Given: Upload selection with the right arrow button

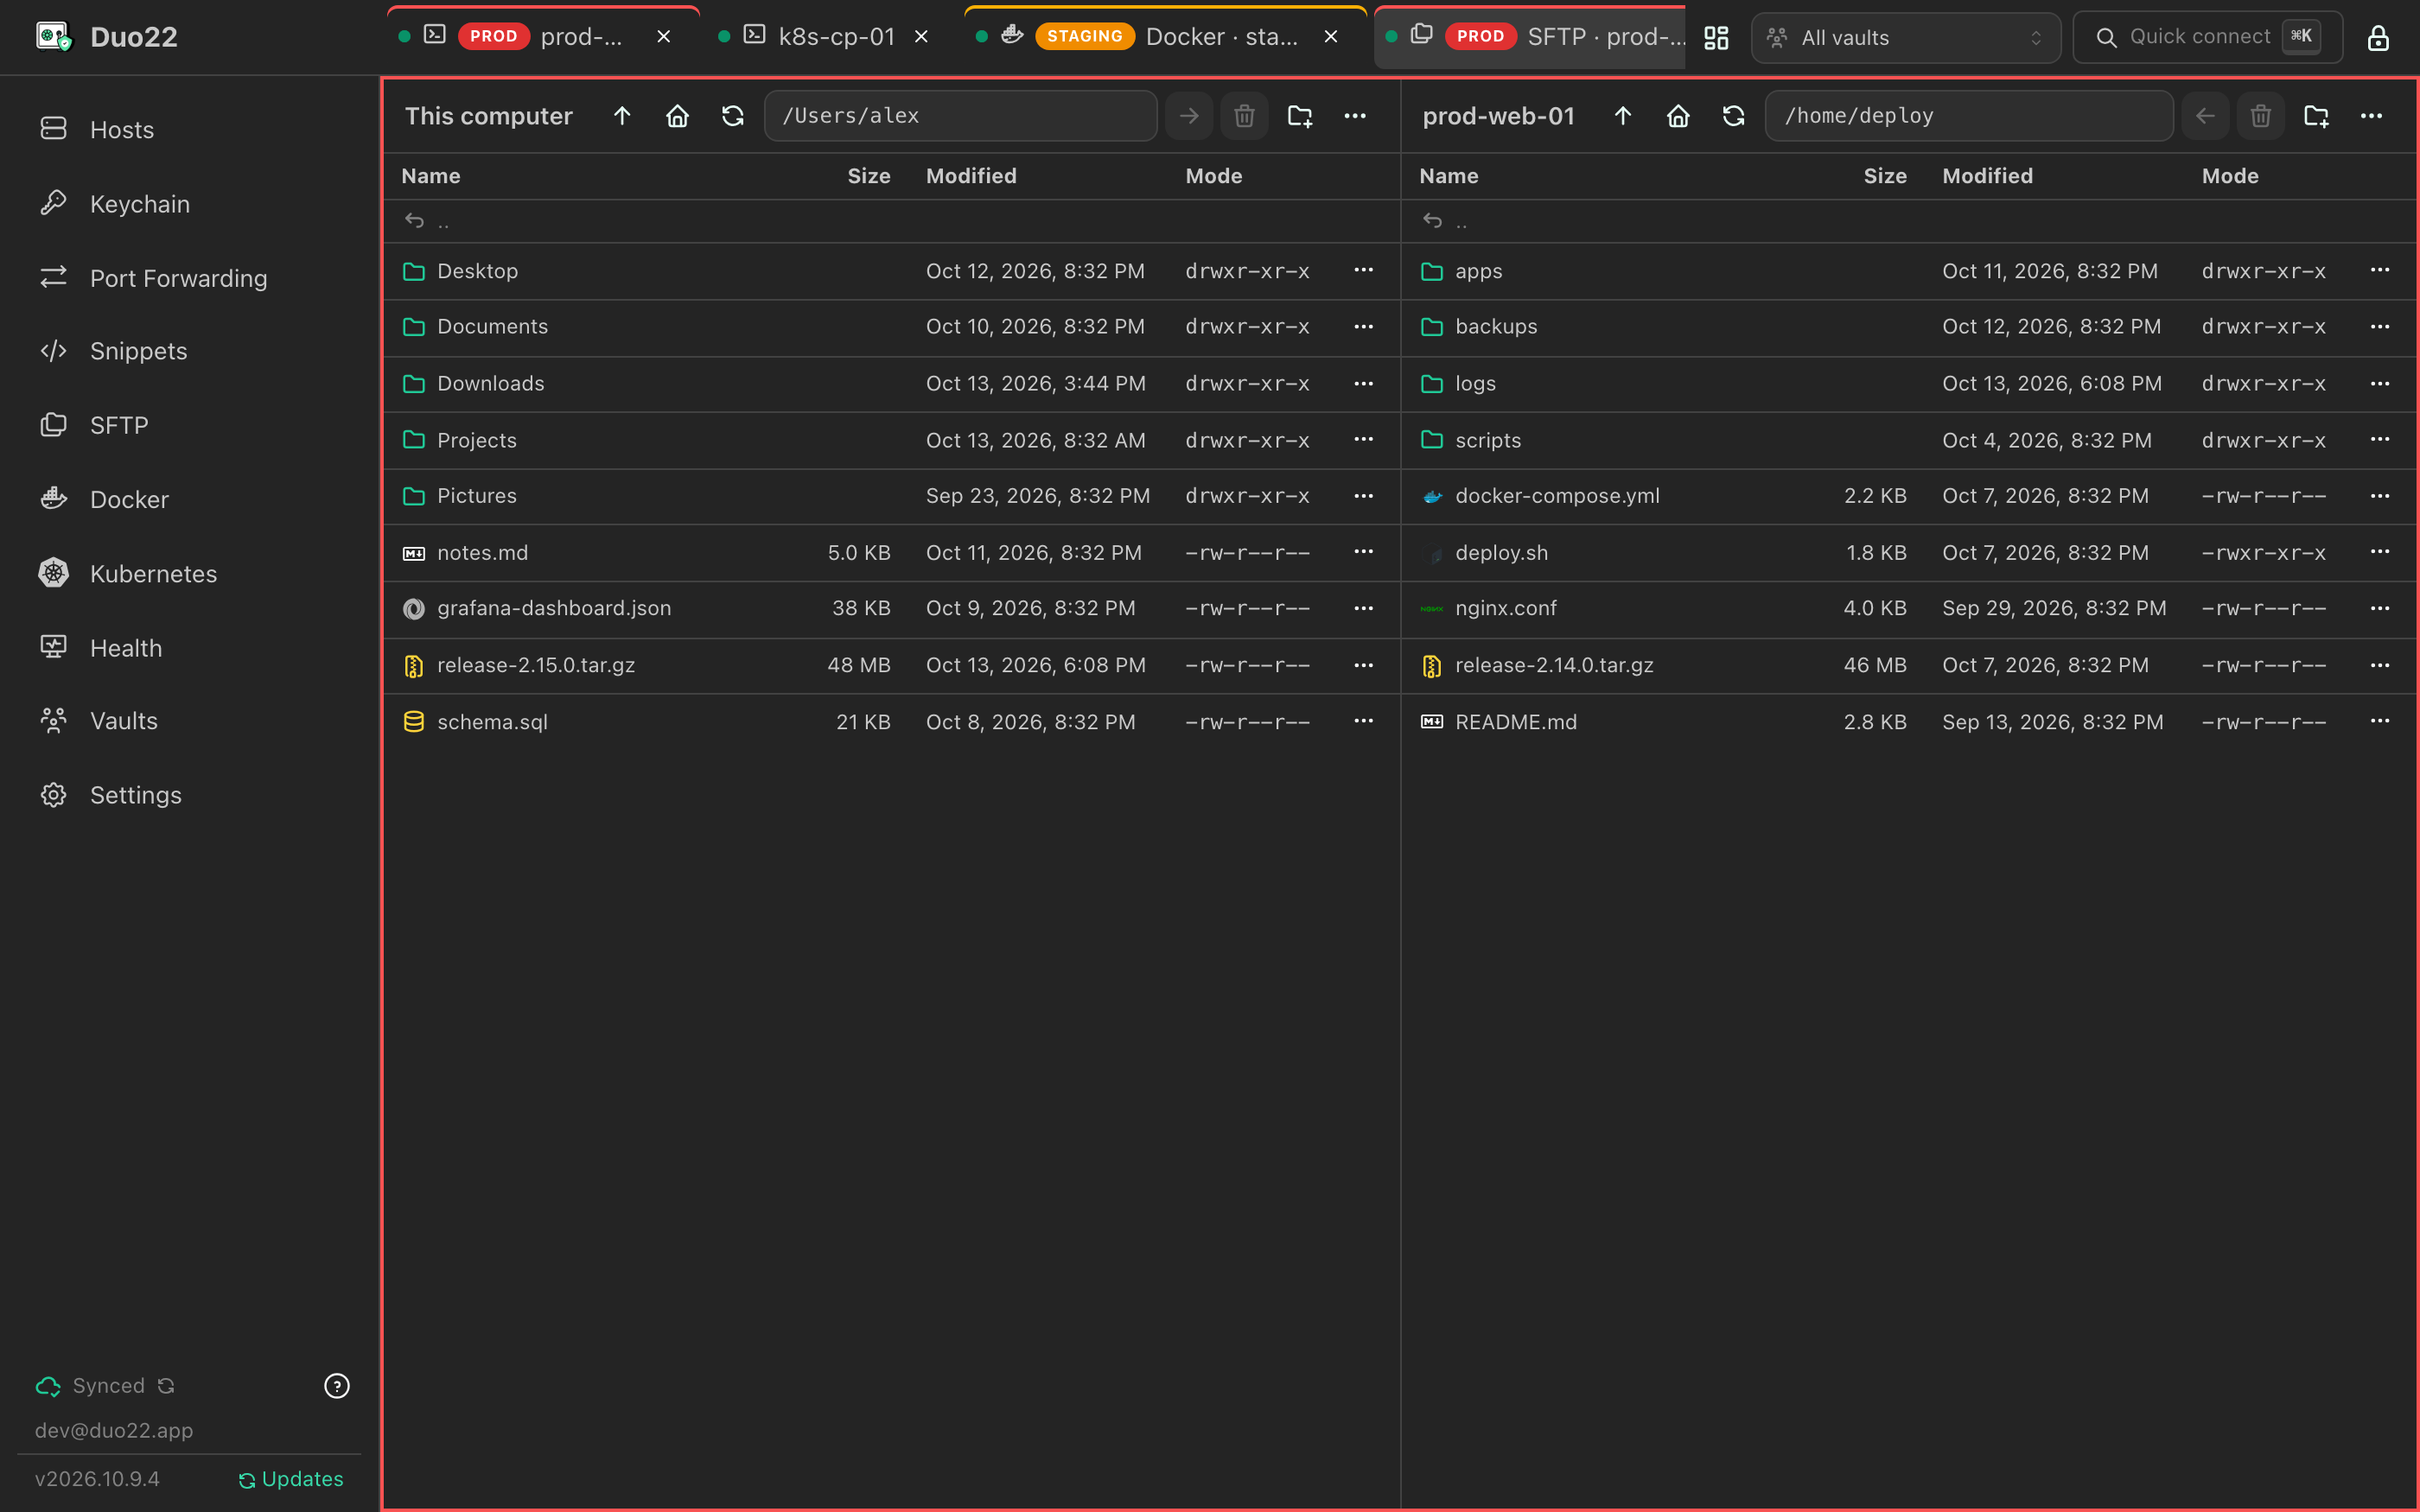Looking at the screenshot, I should [1189, 116].
